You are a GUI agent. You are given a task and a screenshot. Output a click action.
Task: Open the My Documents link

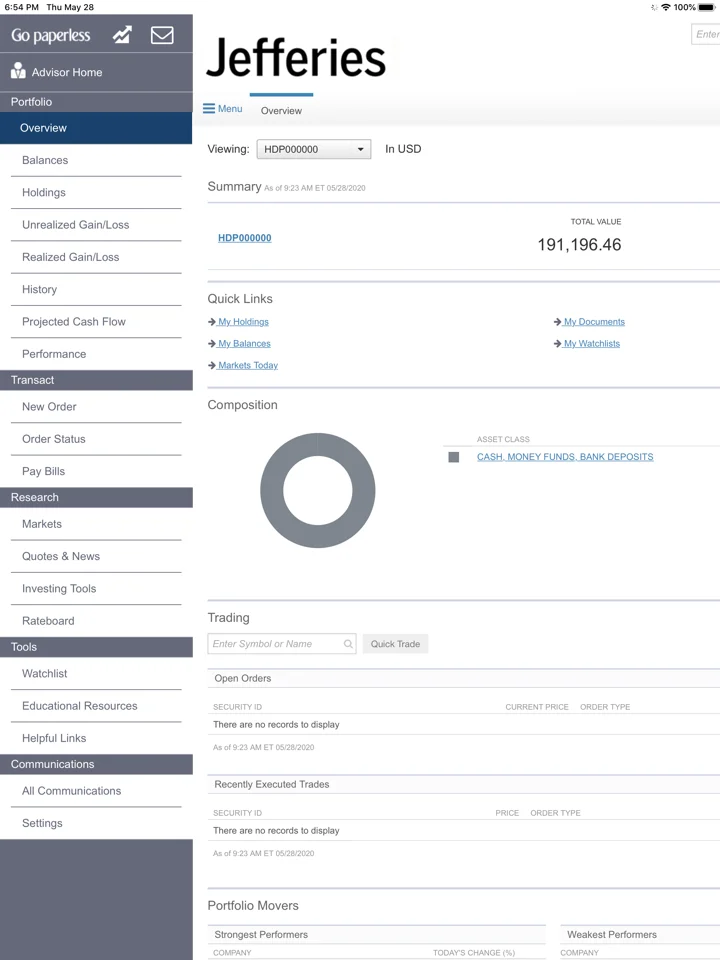click(x=594, y=321)
